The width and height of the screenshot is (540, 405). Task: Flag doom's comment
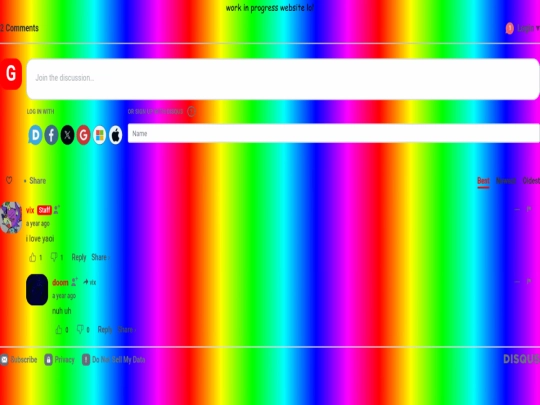click(x=529, y=281)
